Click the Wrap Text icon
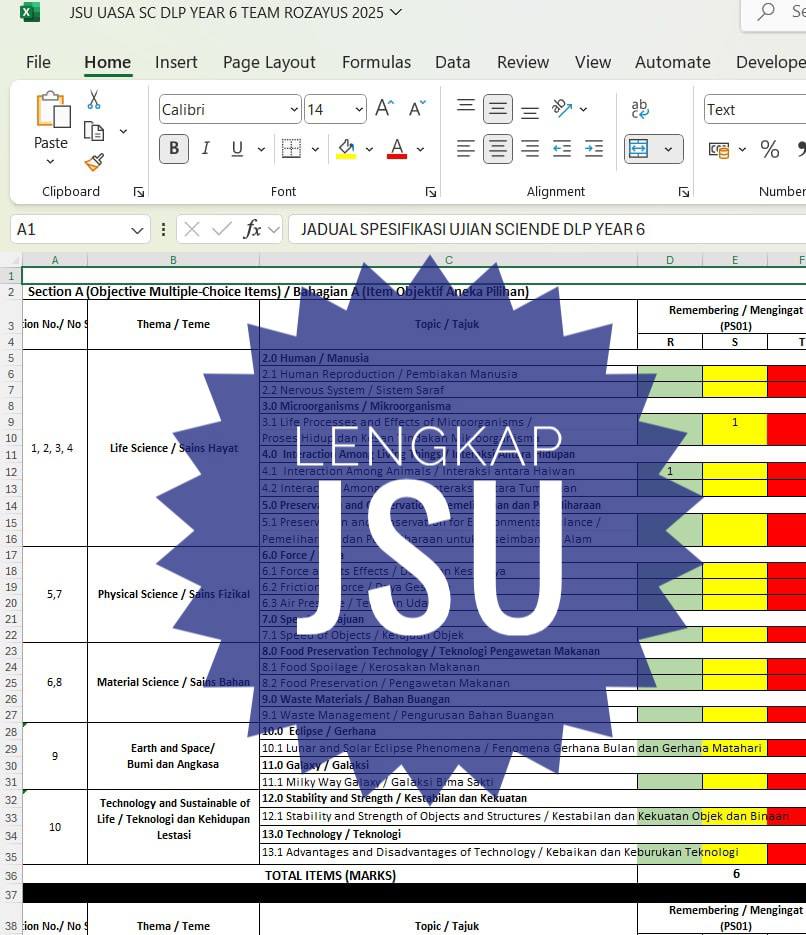Screen dimensions: 806x935 [640, 109]
